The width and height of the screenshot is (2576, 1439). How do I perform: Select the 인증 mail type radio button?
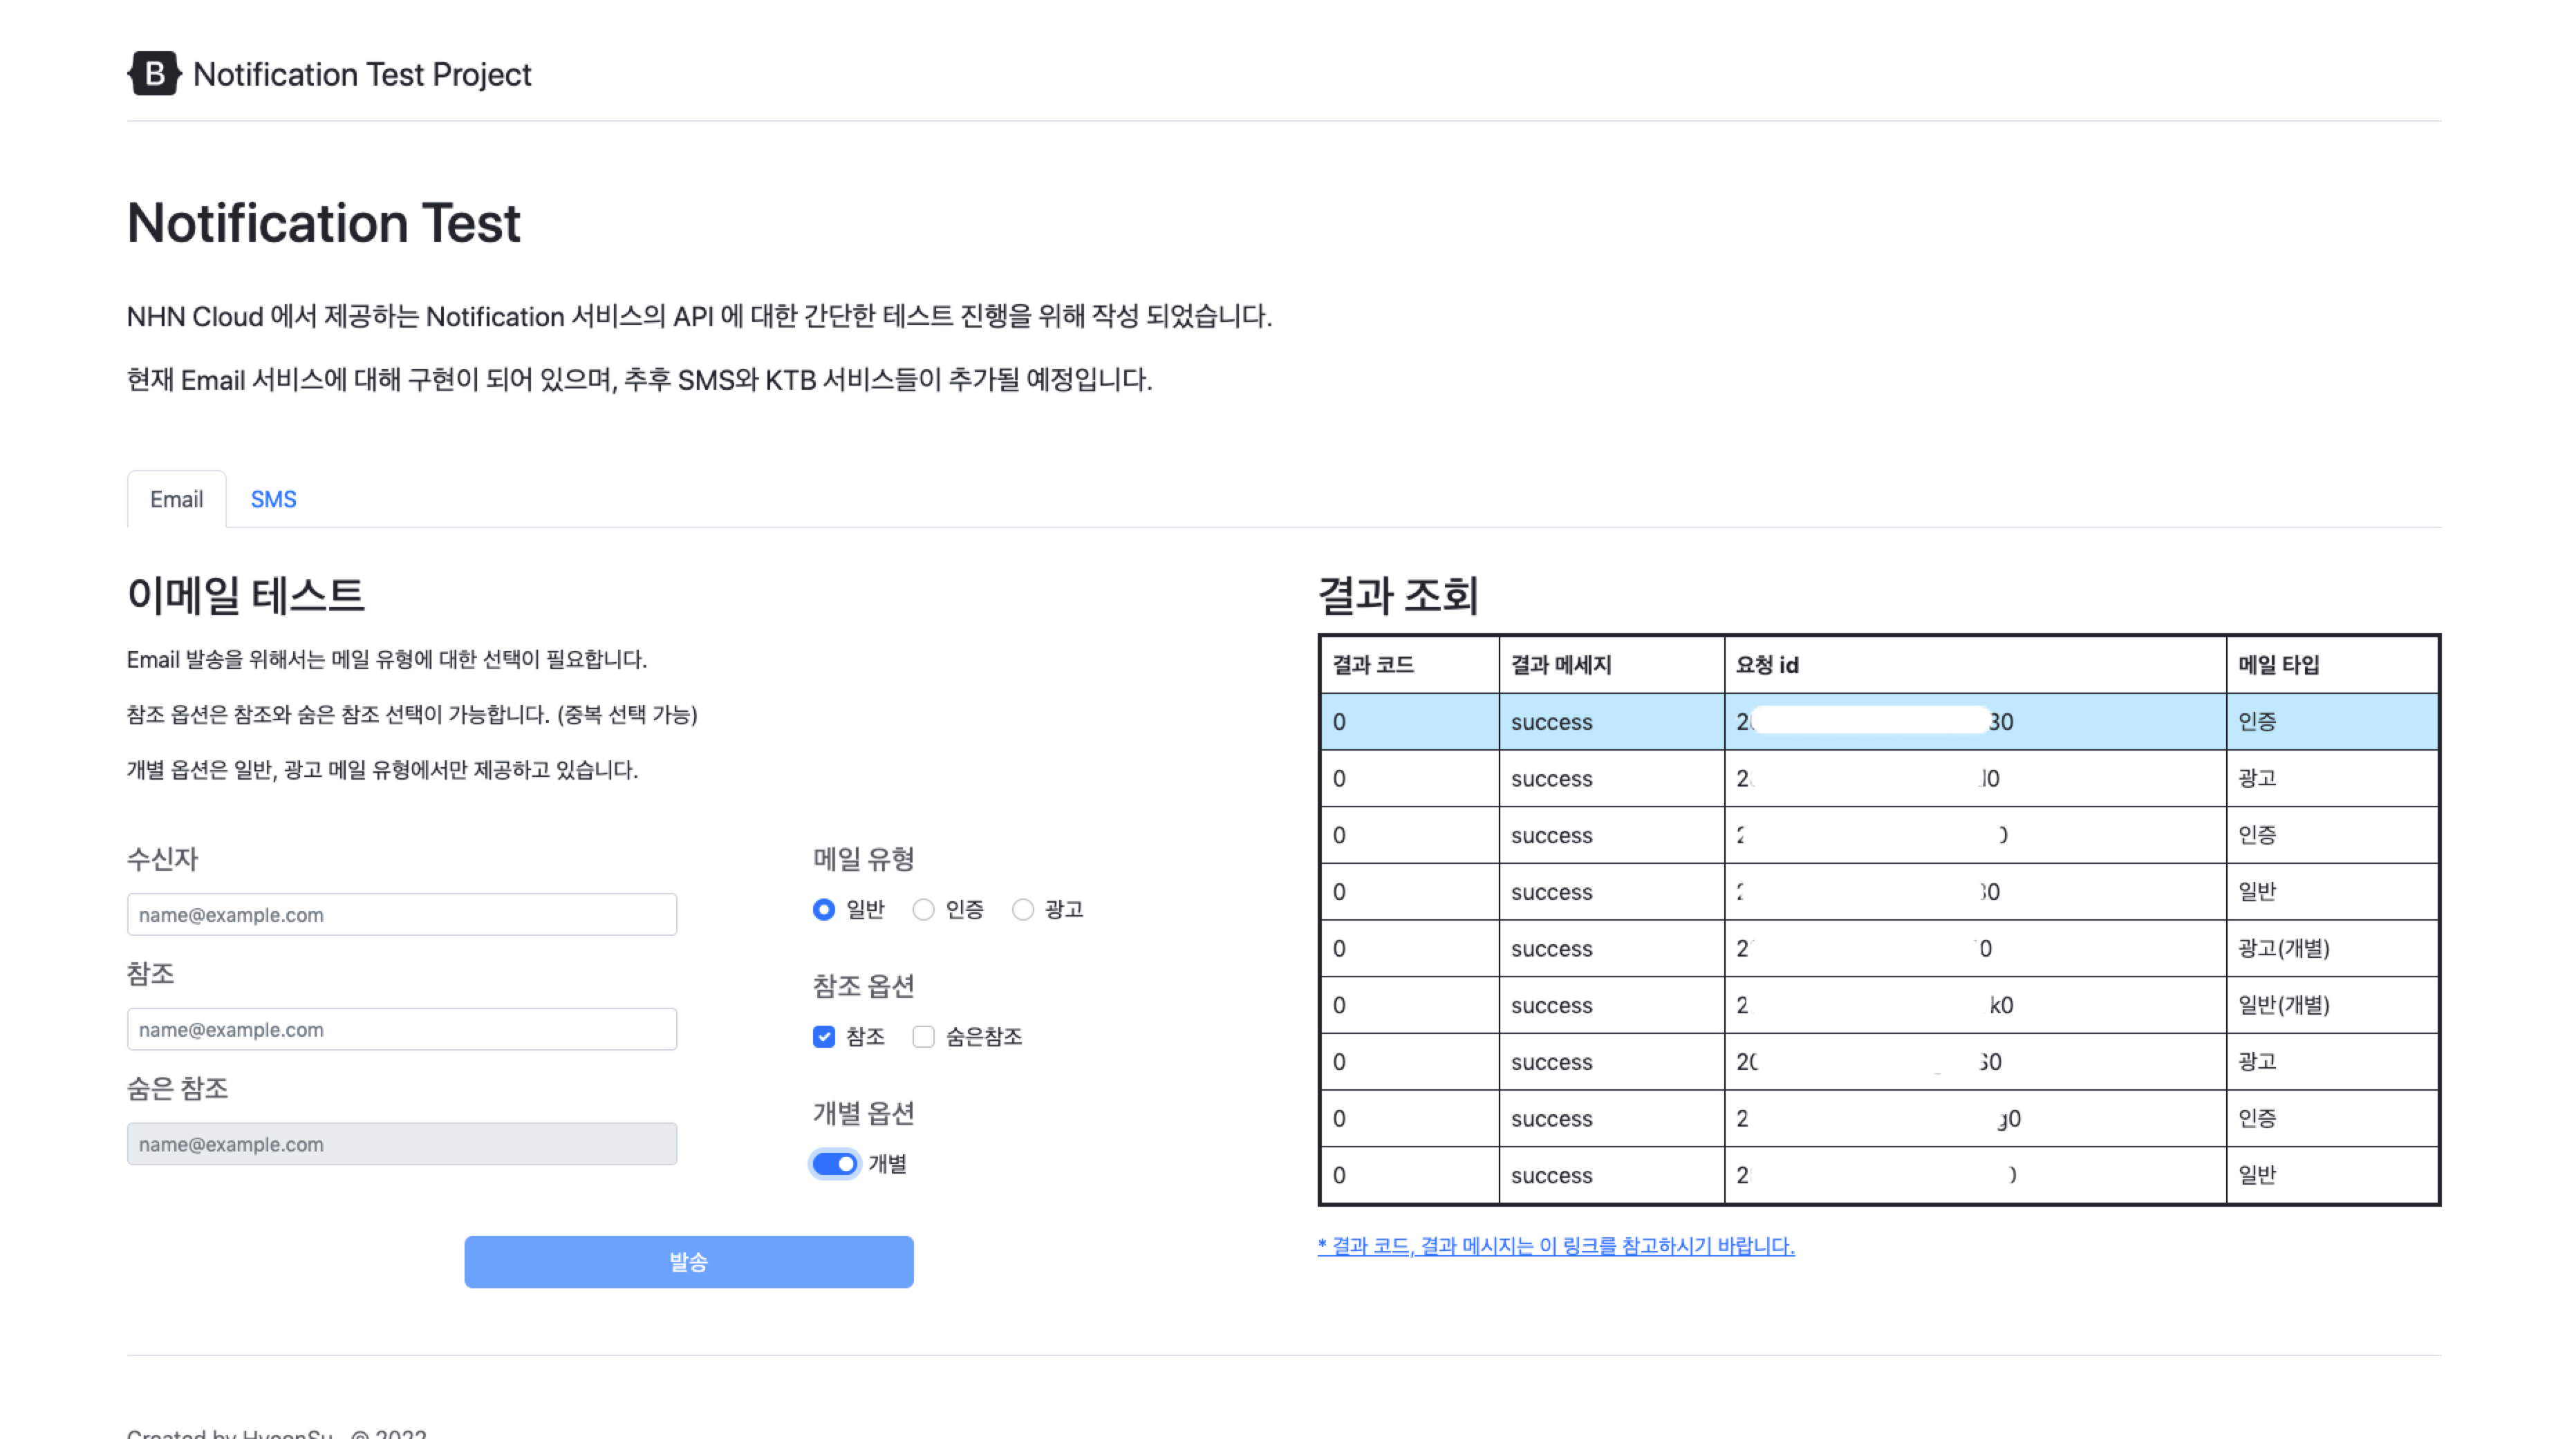pyautogui.click(x=922, y=910)
